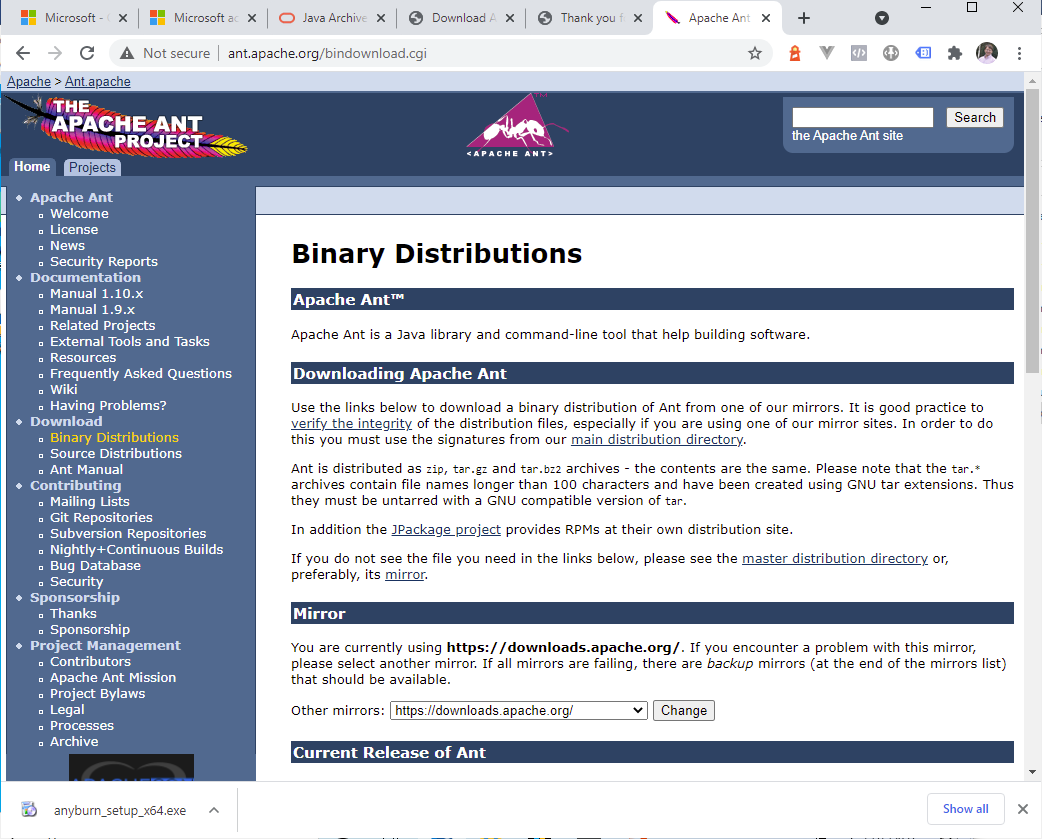
Task: Click the user profile avatar icon
Action: (987, 53)
